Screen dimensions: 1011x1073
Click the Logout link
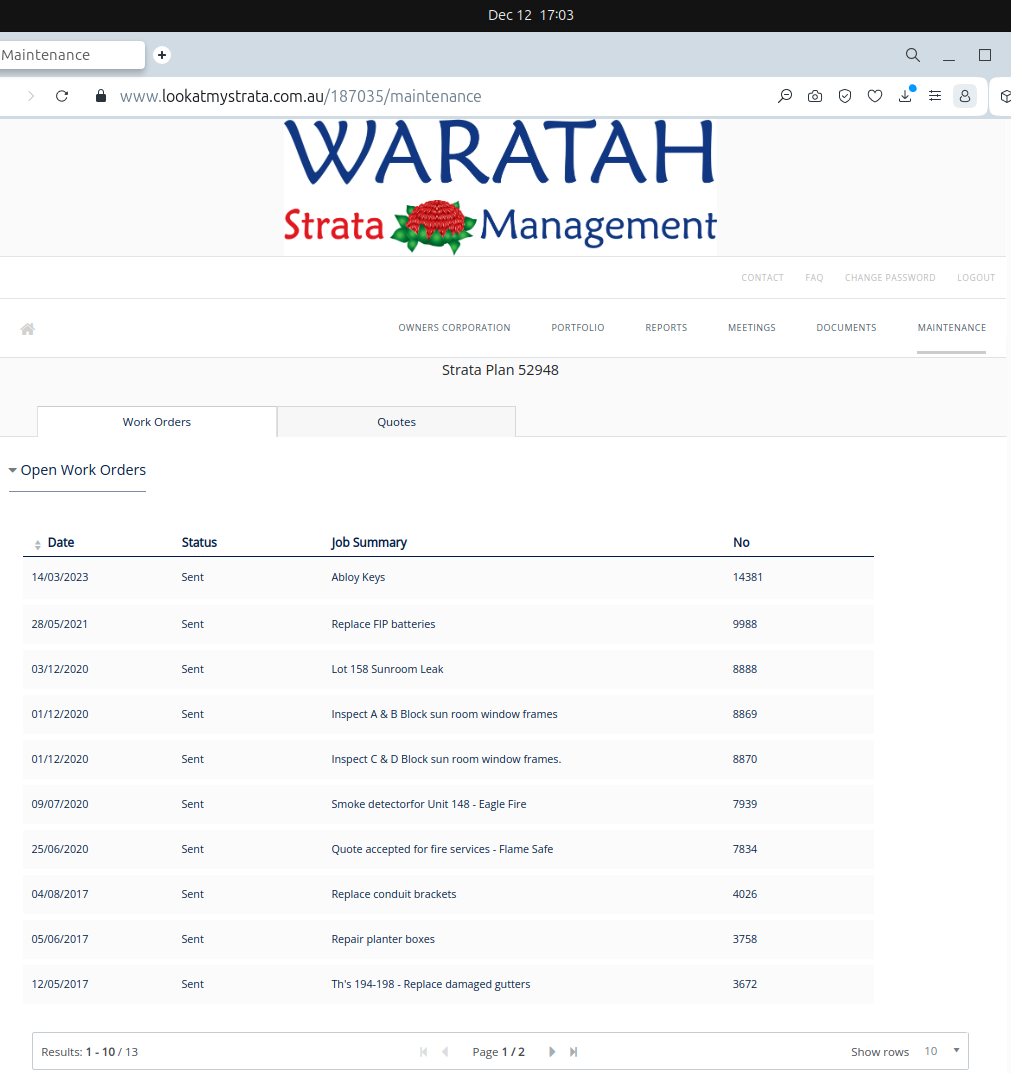(x=975, y=278)
